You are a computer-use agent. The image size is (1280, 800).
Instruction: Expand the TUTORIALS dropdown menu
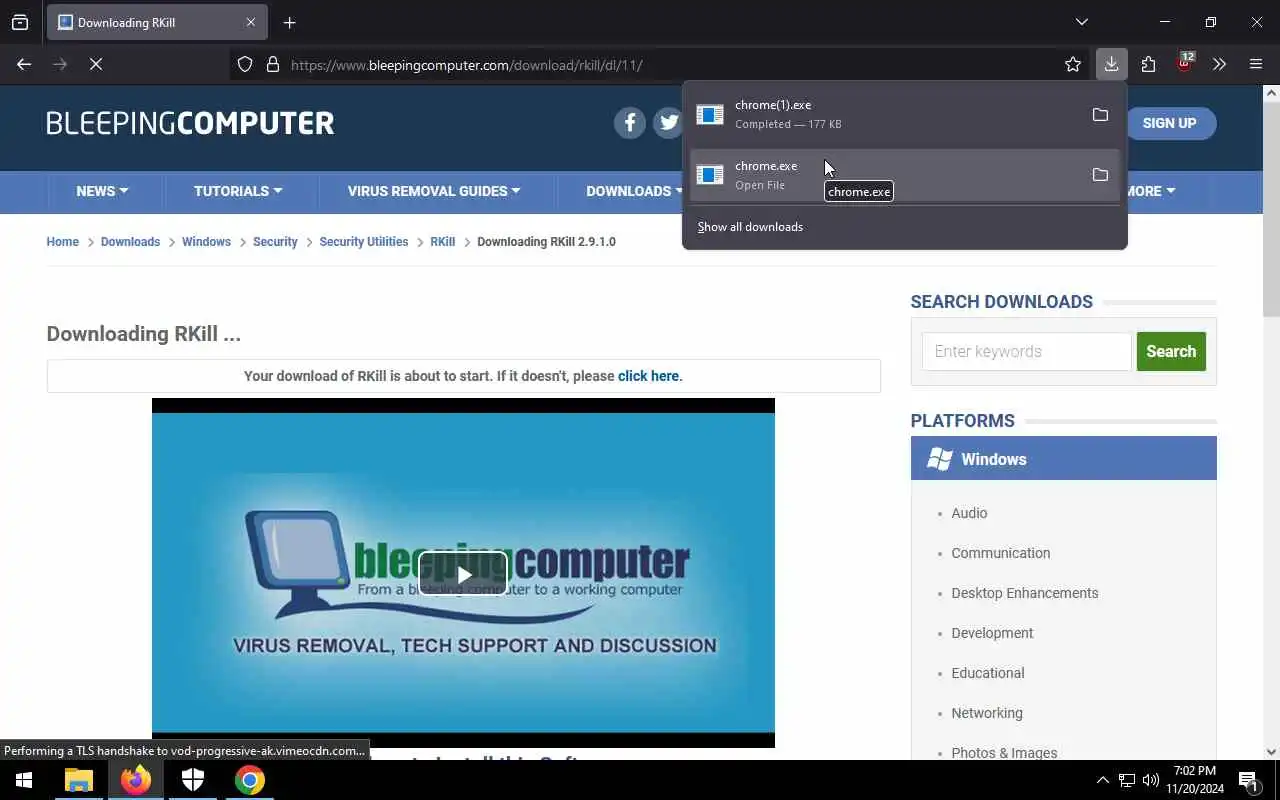(x=238, y=191)
